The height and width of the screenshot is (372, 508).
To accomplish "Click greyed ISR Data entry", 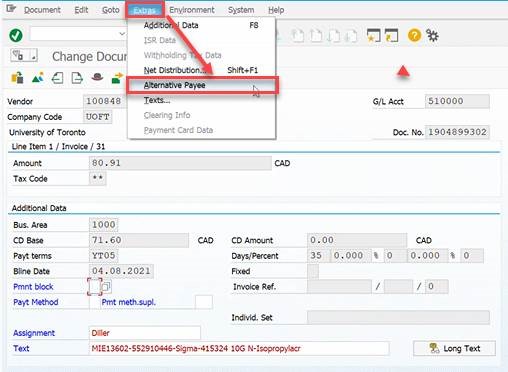I will coord(201,40).
